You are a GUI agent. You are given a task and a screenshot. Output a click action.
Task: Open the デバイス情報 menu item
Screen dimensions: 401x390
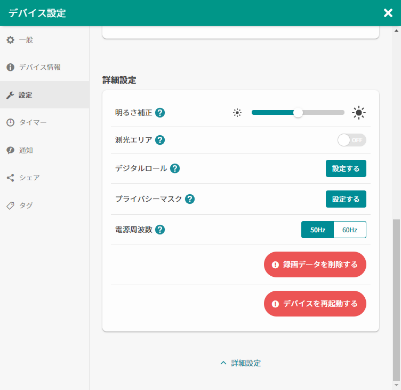[x=45, y=67]
